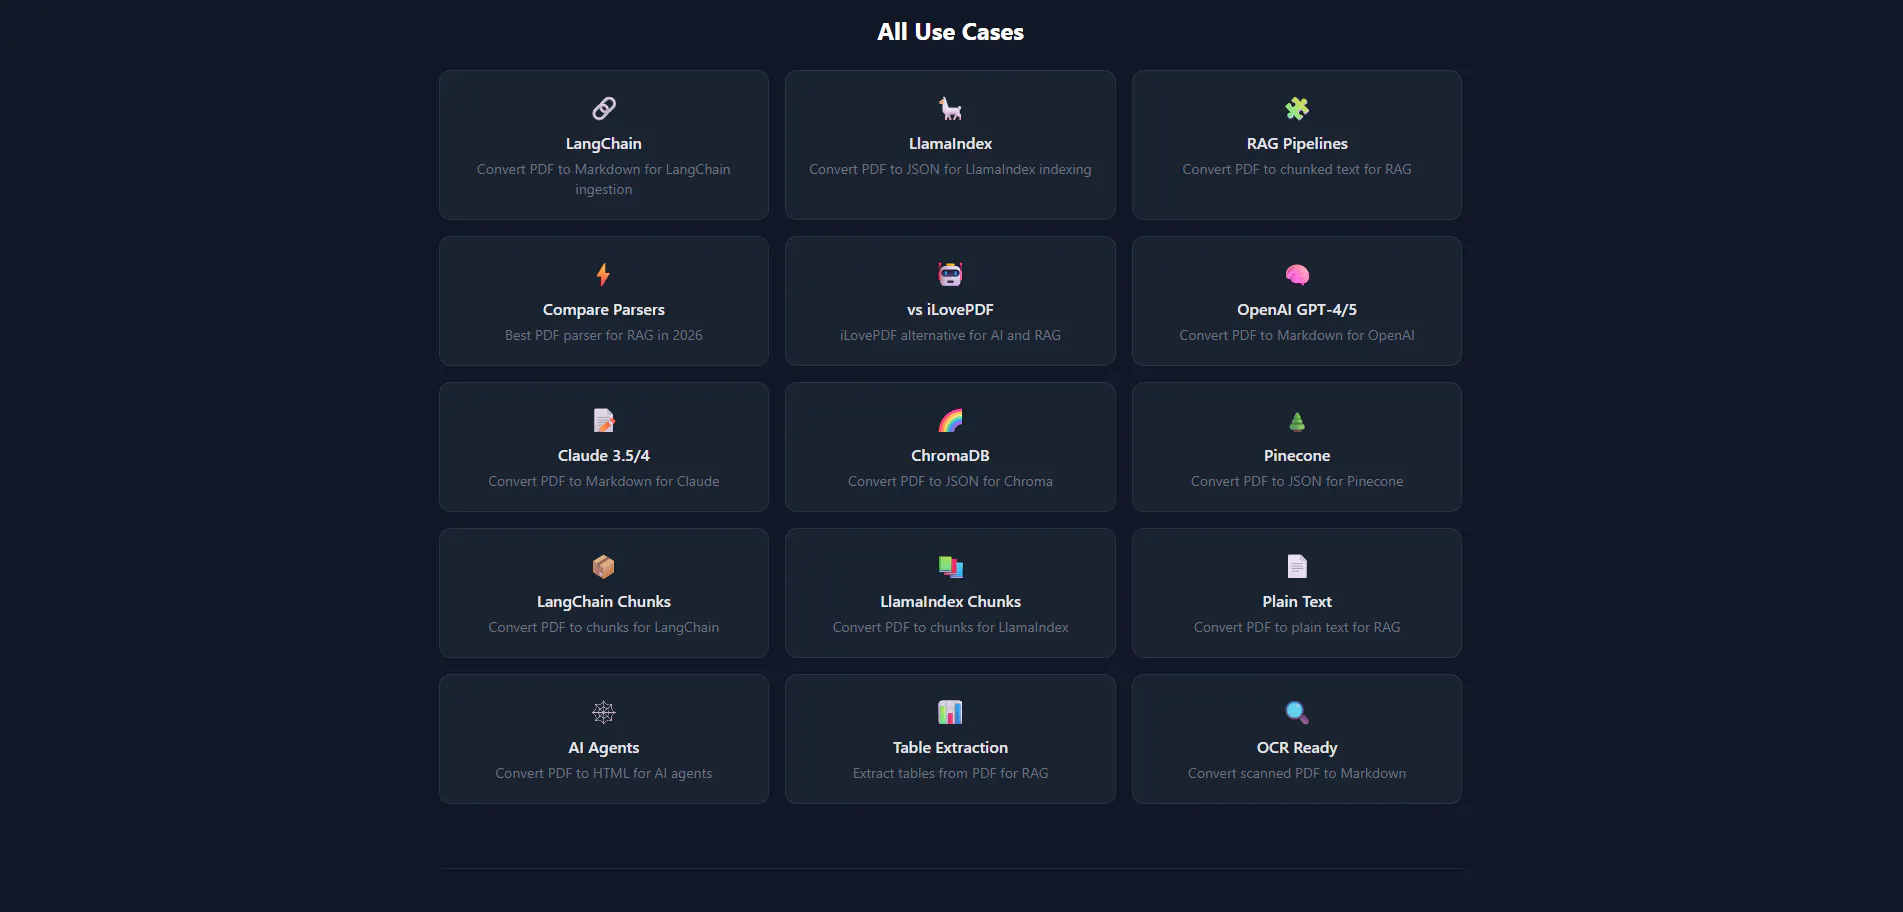Click 'Convert PDF to JSON for Pinecone'

[x=1297, y=482]
